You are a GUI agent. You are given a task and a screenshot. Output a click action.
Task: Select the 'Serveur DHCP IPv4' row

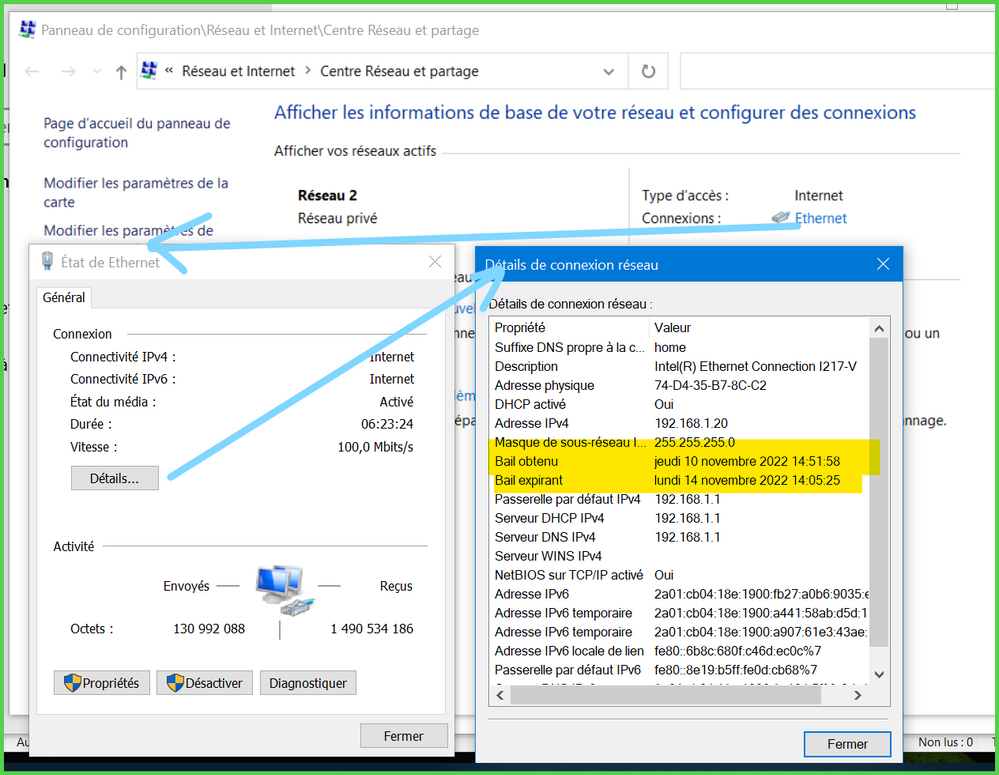tap(680, 518)
